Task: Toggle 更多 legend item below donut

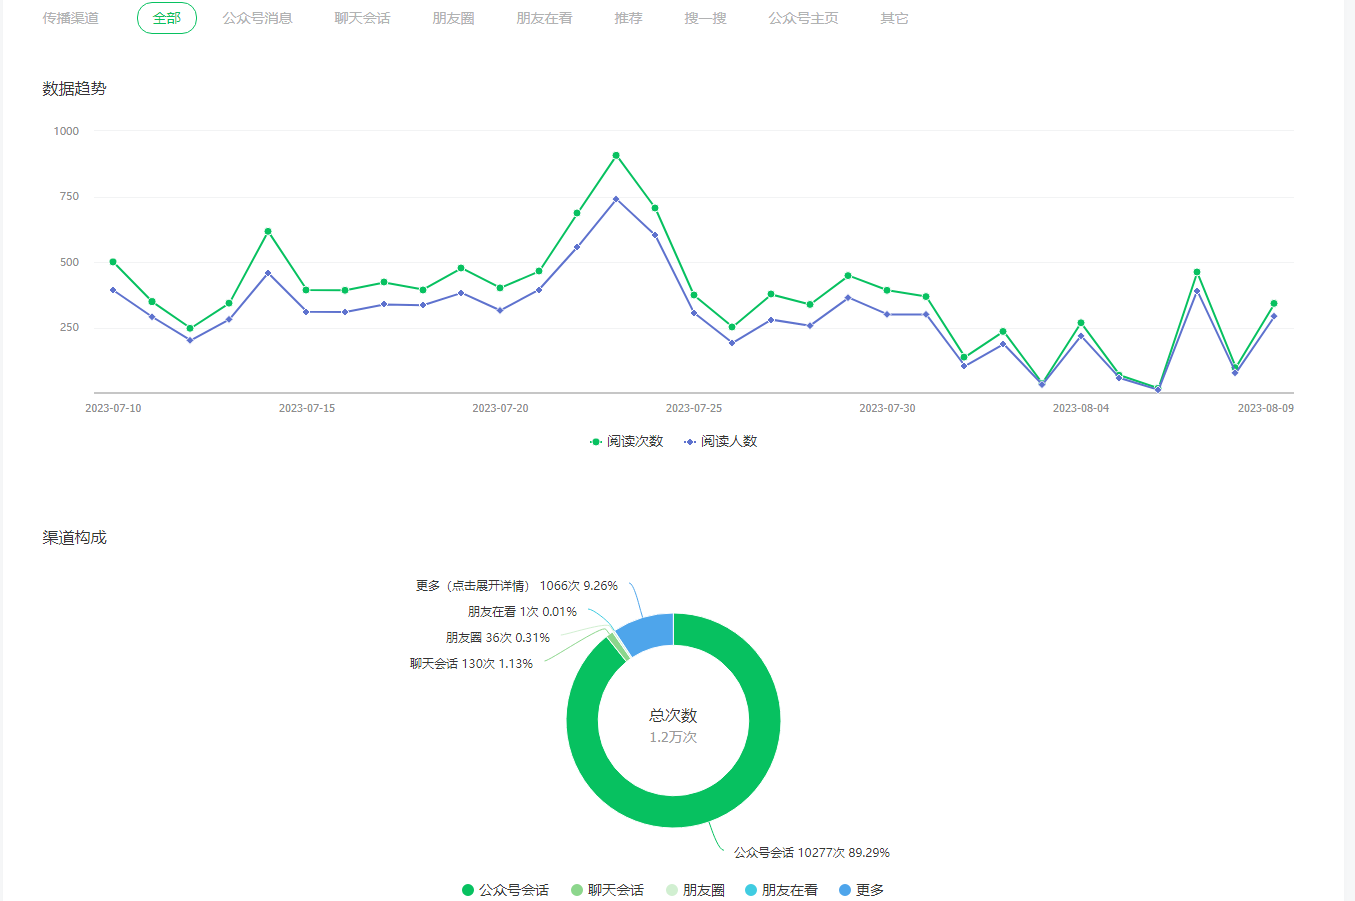Action: [861, 889]
